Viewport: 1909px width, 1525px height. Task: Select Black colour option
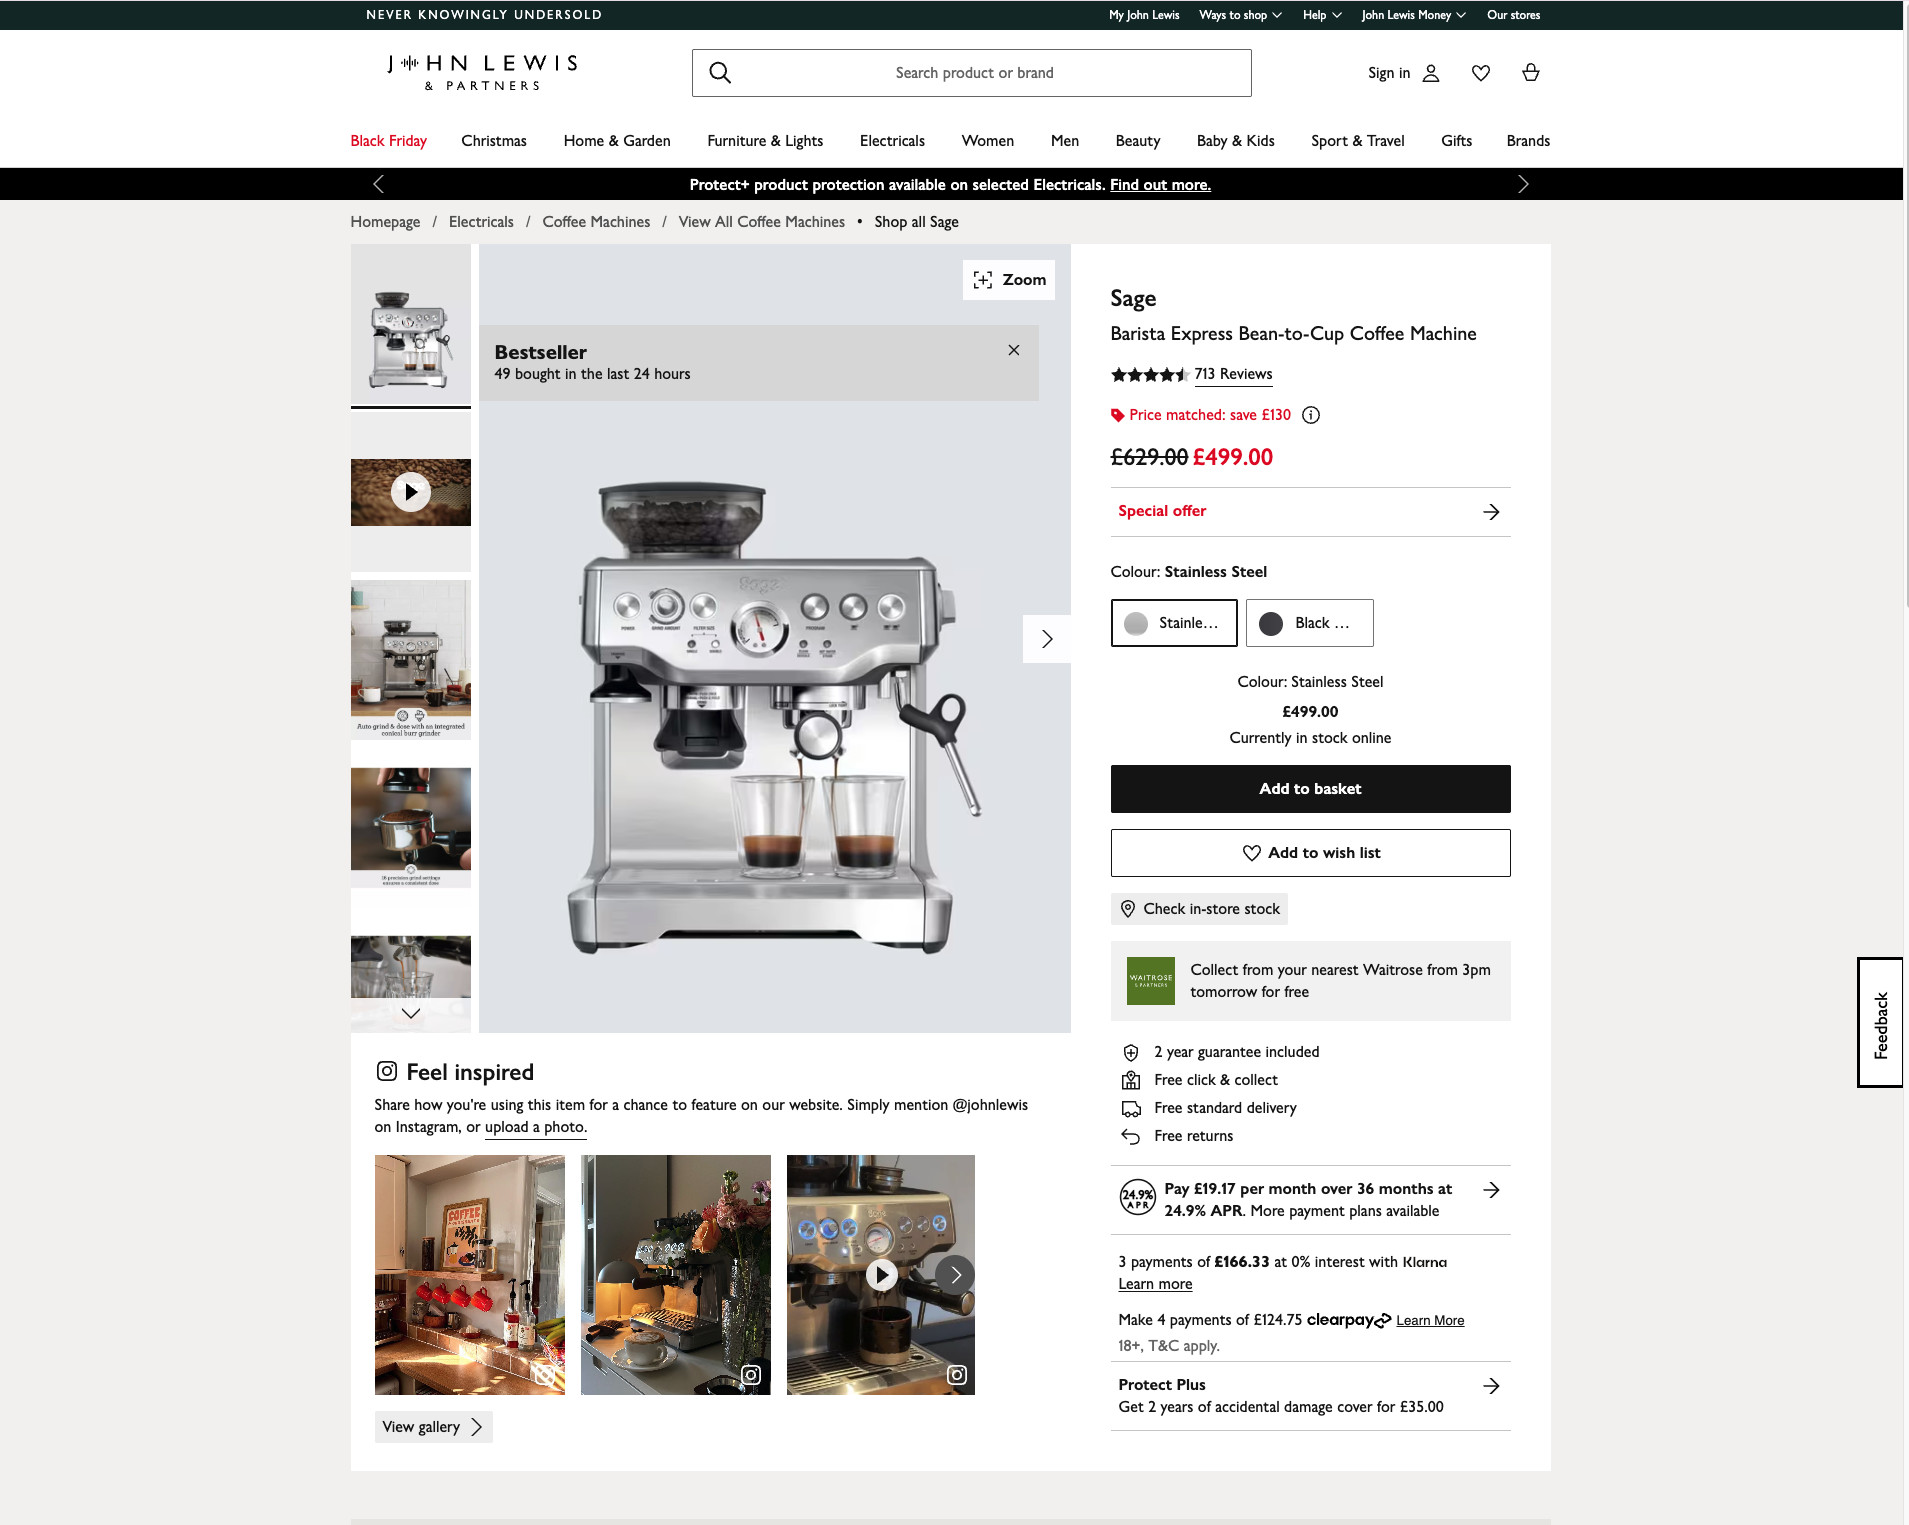click(1309, 623)
